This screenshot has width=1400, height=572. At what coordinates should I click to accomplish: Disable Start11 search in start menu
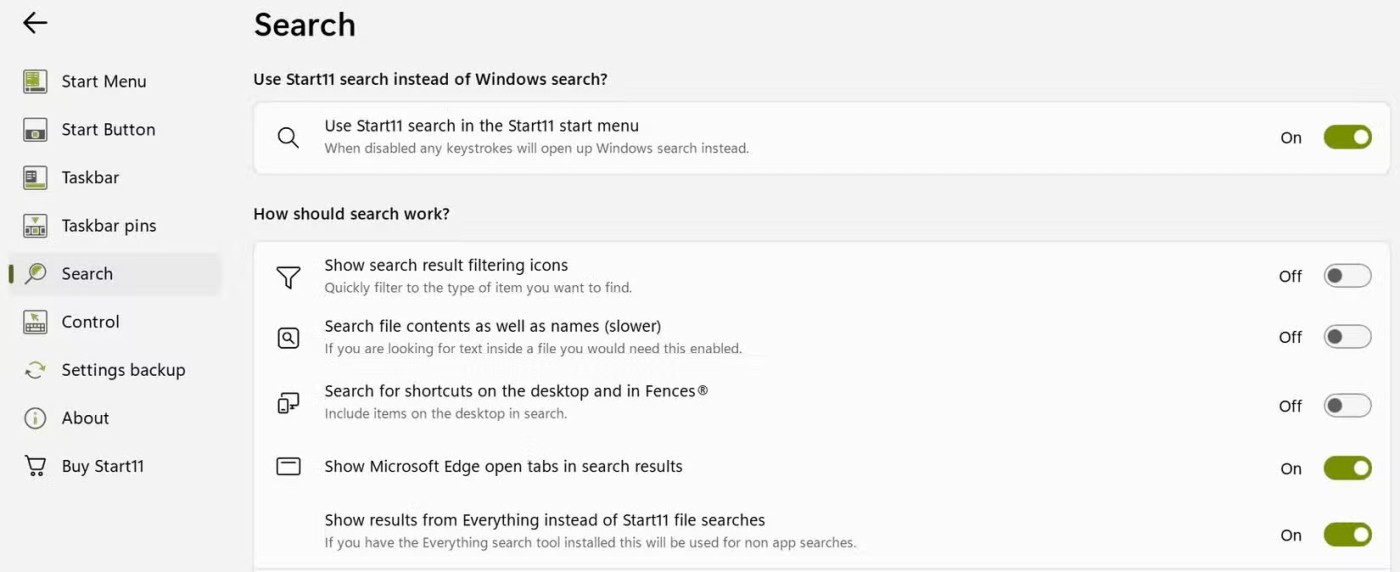1347,137
